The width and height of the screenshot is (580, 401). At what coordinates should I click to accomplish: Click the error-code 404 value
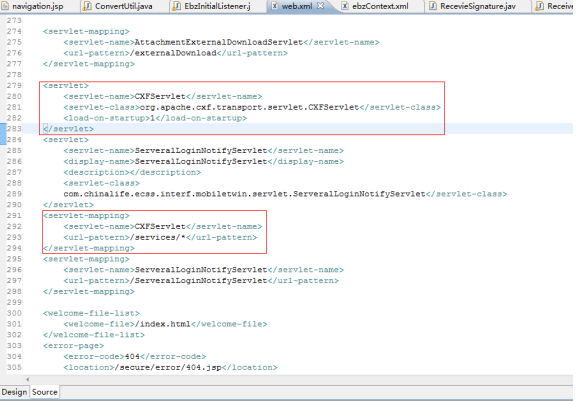132,356
